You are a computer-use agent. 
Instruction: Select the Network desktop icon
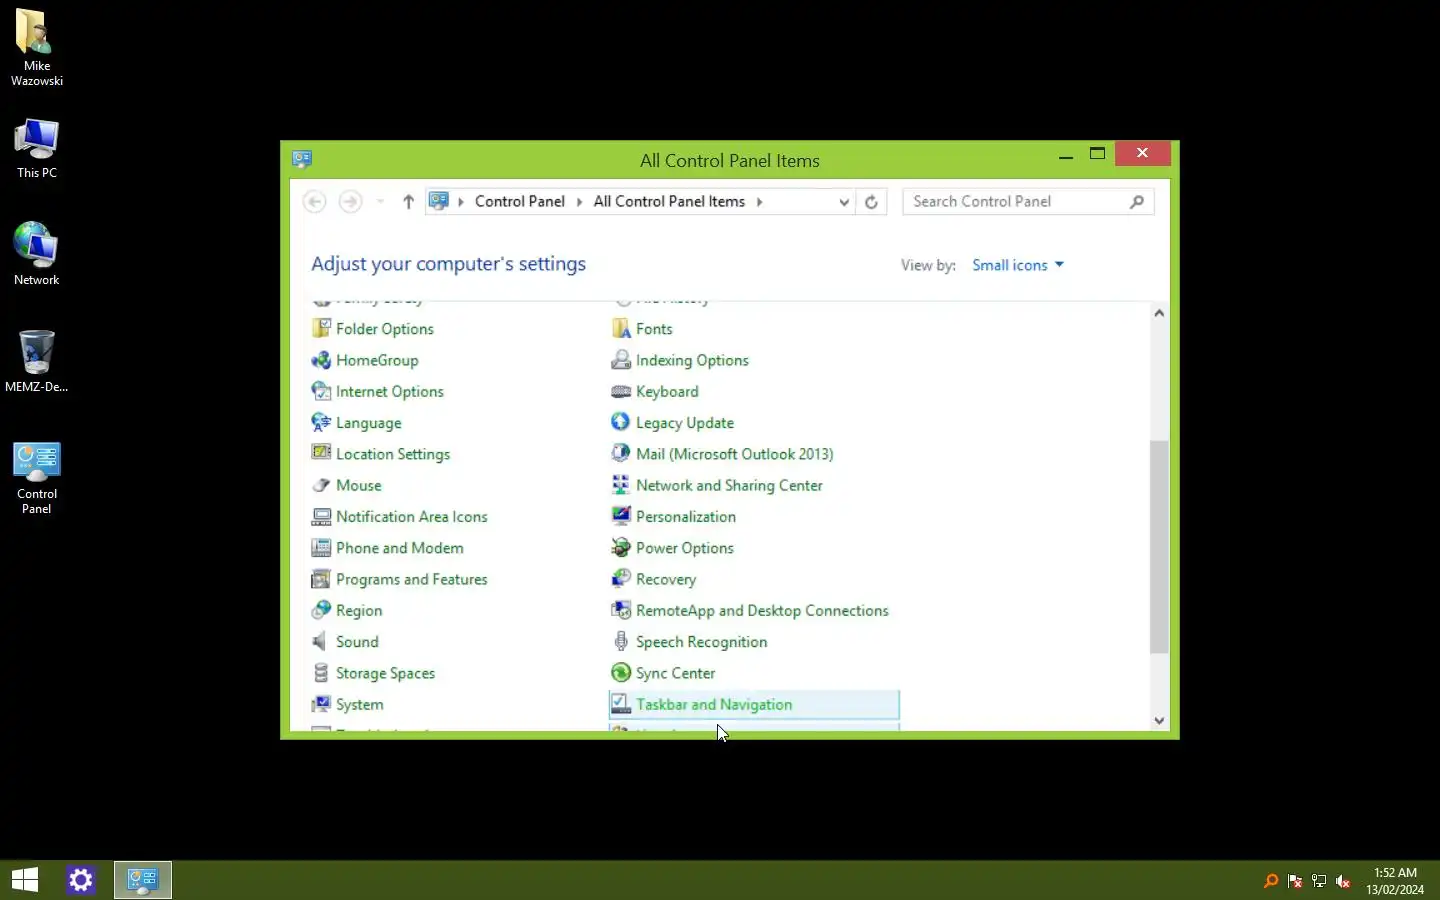coord(37,254)
